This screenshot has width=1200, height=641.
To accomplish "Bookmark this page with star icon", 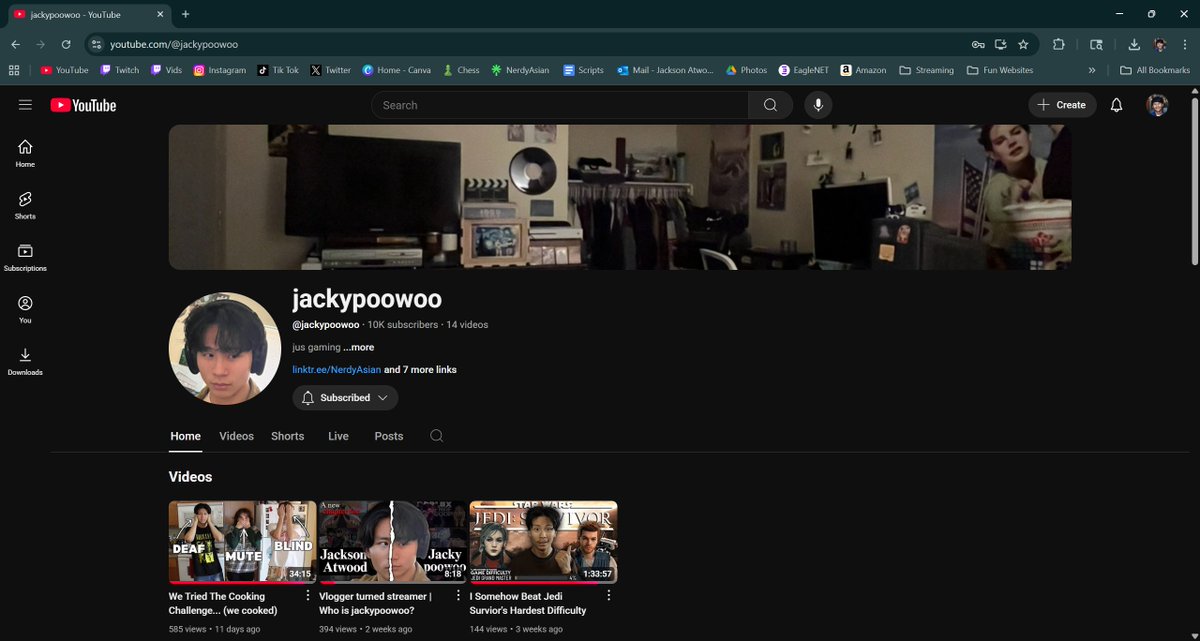I will point(1023,44).
